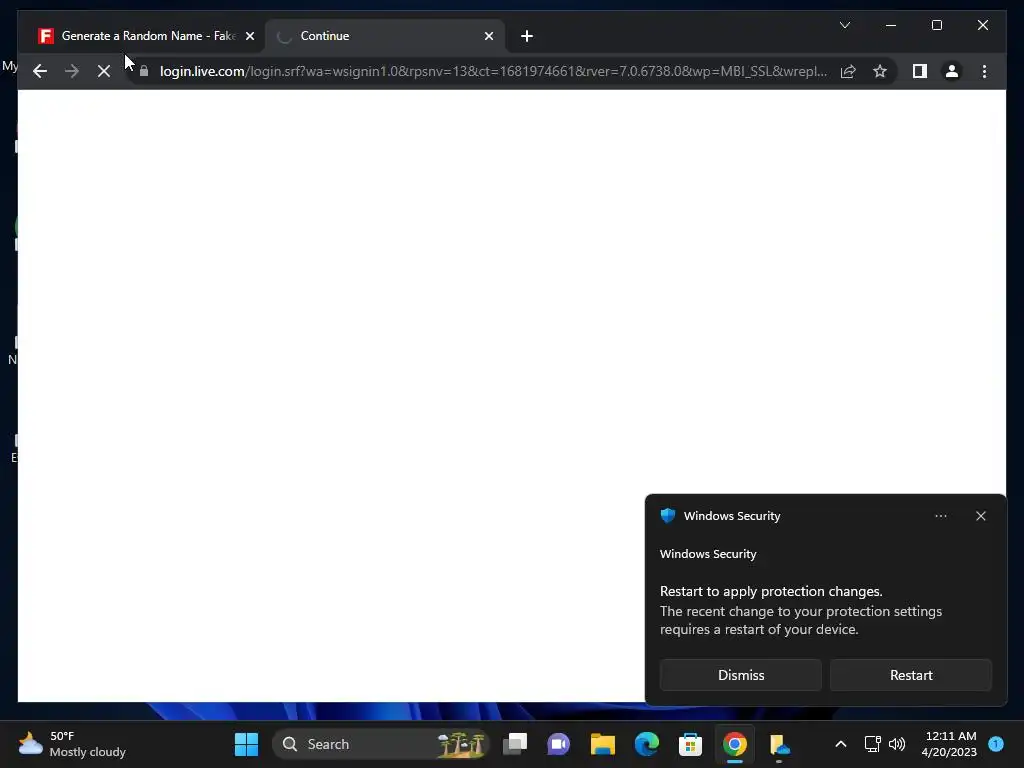View site information lock icon
This screenshot has height=768, width=1024.
coord(144,71)
